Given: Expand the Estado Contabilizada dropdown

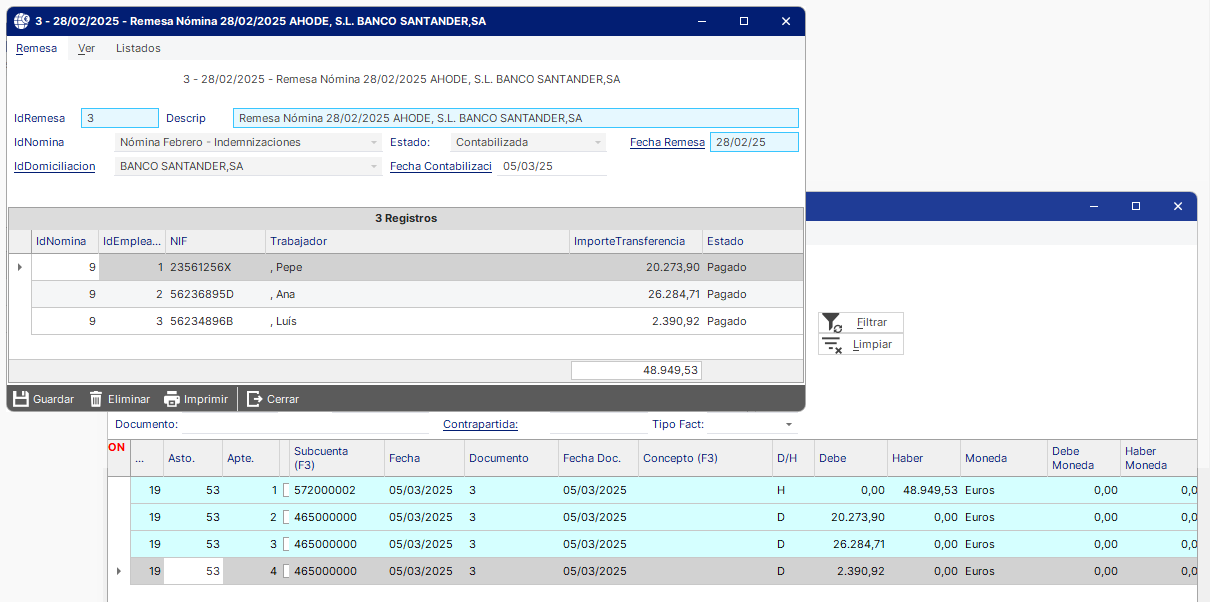Looking at the screenshot, I should click(598, 143).
